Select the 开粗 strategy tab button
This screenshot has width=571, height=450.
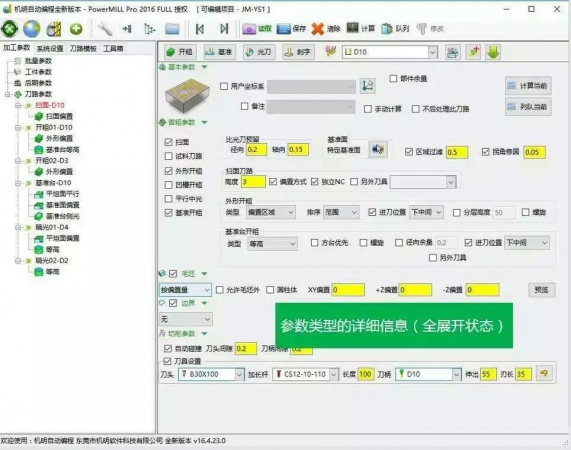point(180,52)
